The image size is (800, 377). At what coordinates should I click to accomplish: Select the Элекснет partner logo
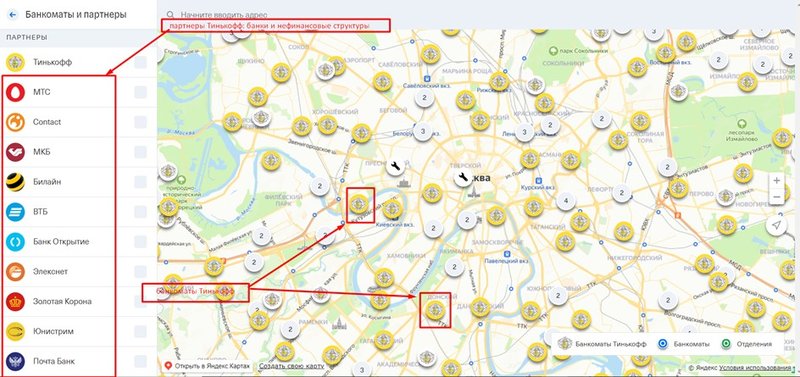15,272
